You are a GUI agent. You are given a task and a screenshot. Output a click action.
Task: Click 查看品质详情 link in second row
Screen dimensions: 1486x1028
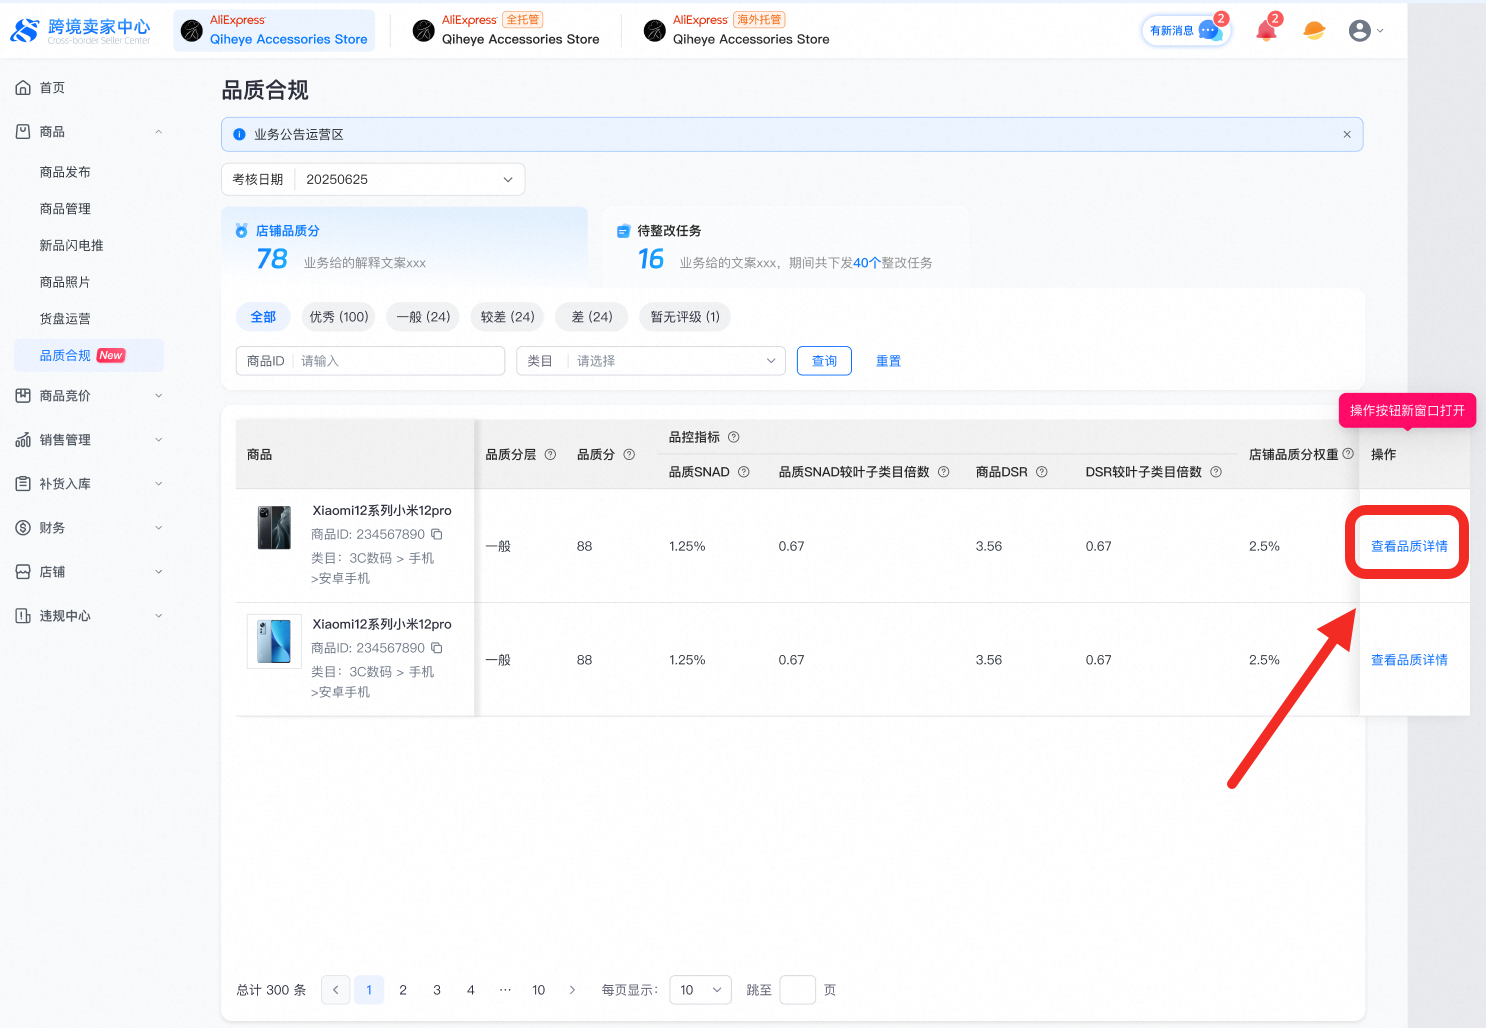[x=1409, y=660]
